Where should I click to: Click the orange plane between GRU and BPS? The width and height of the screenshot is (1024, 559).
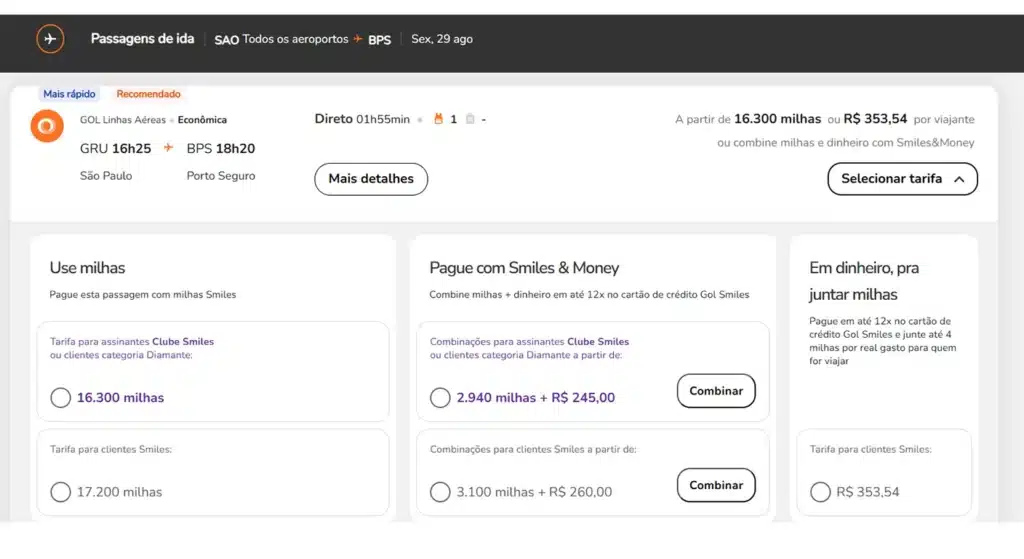click(168, 148)
